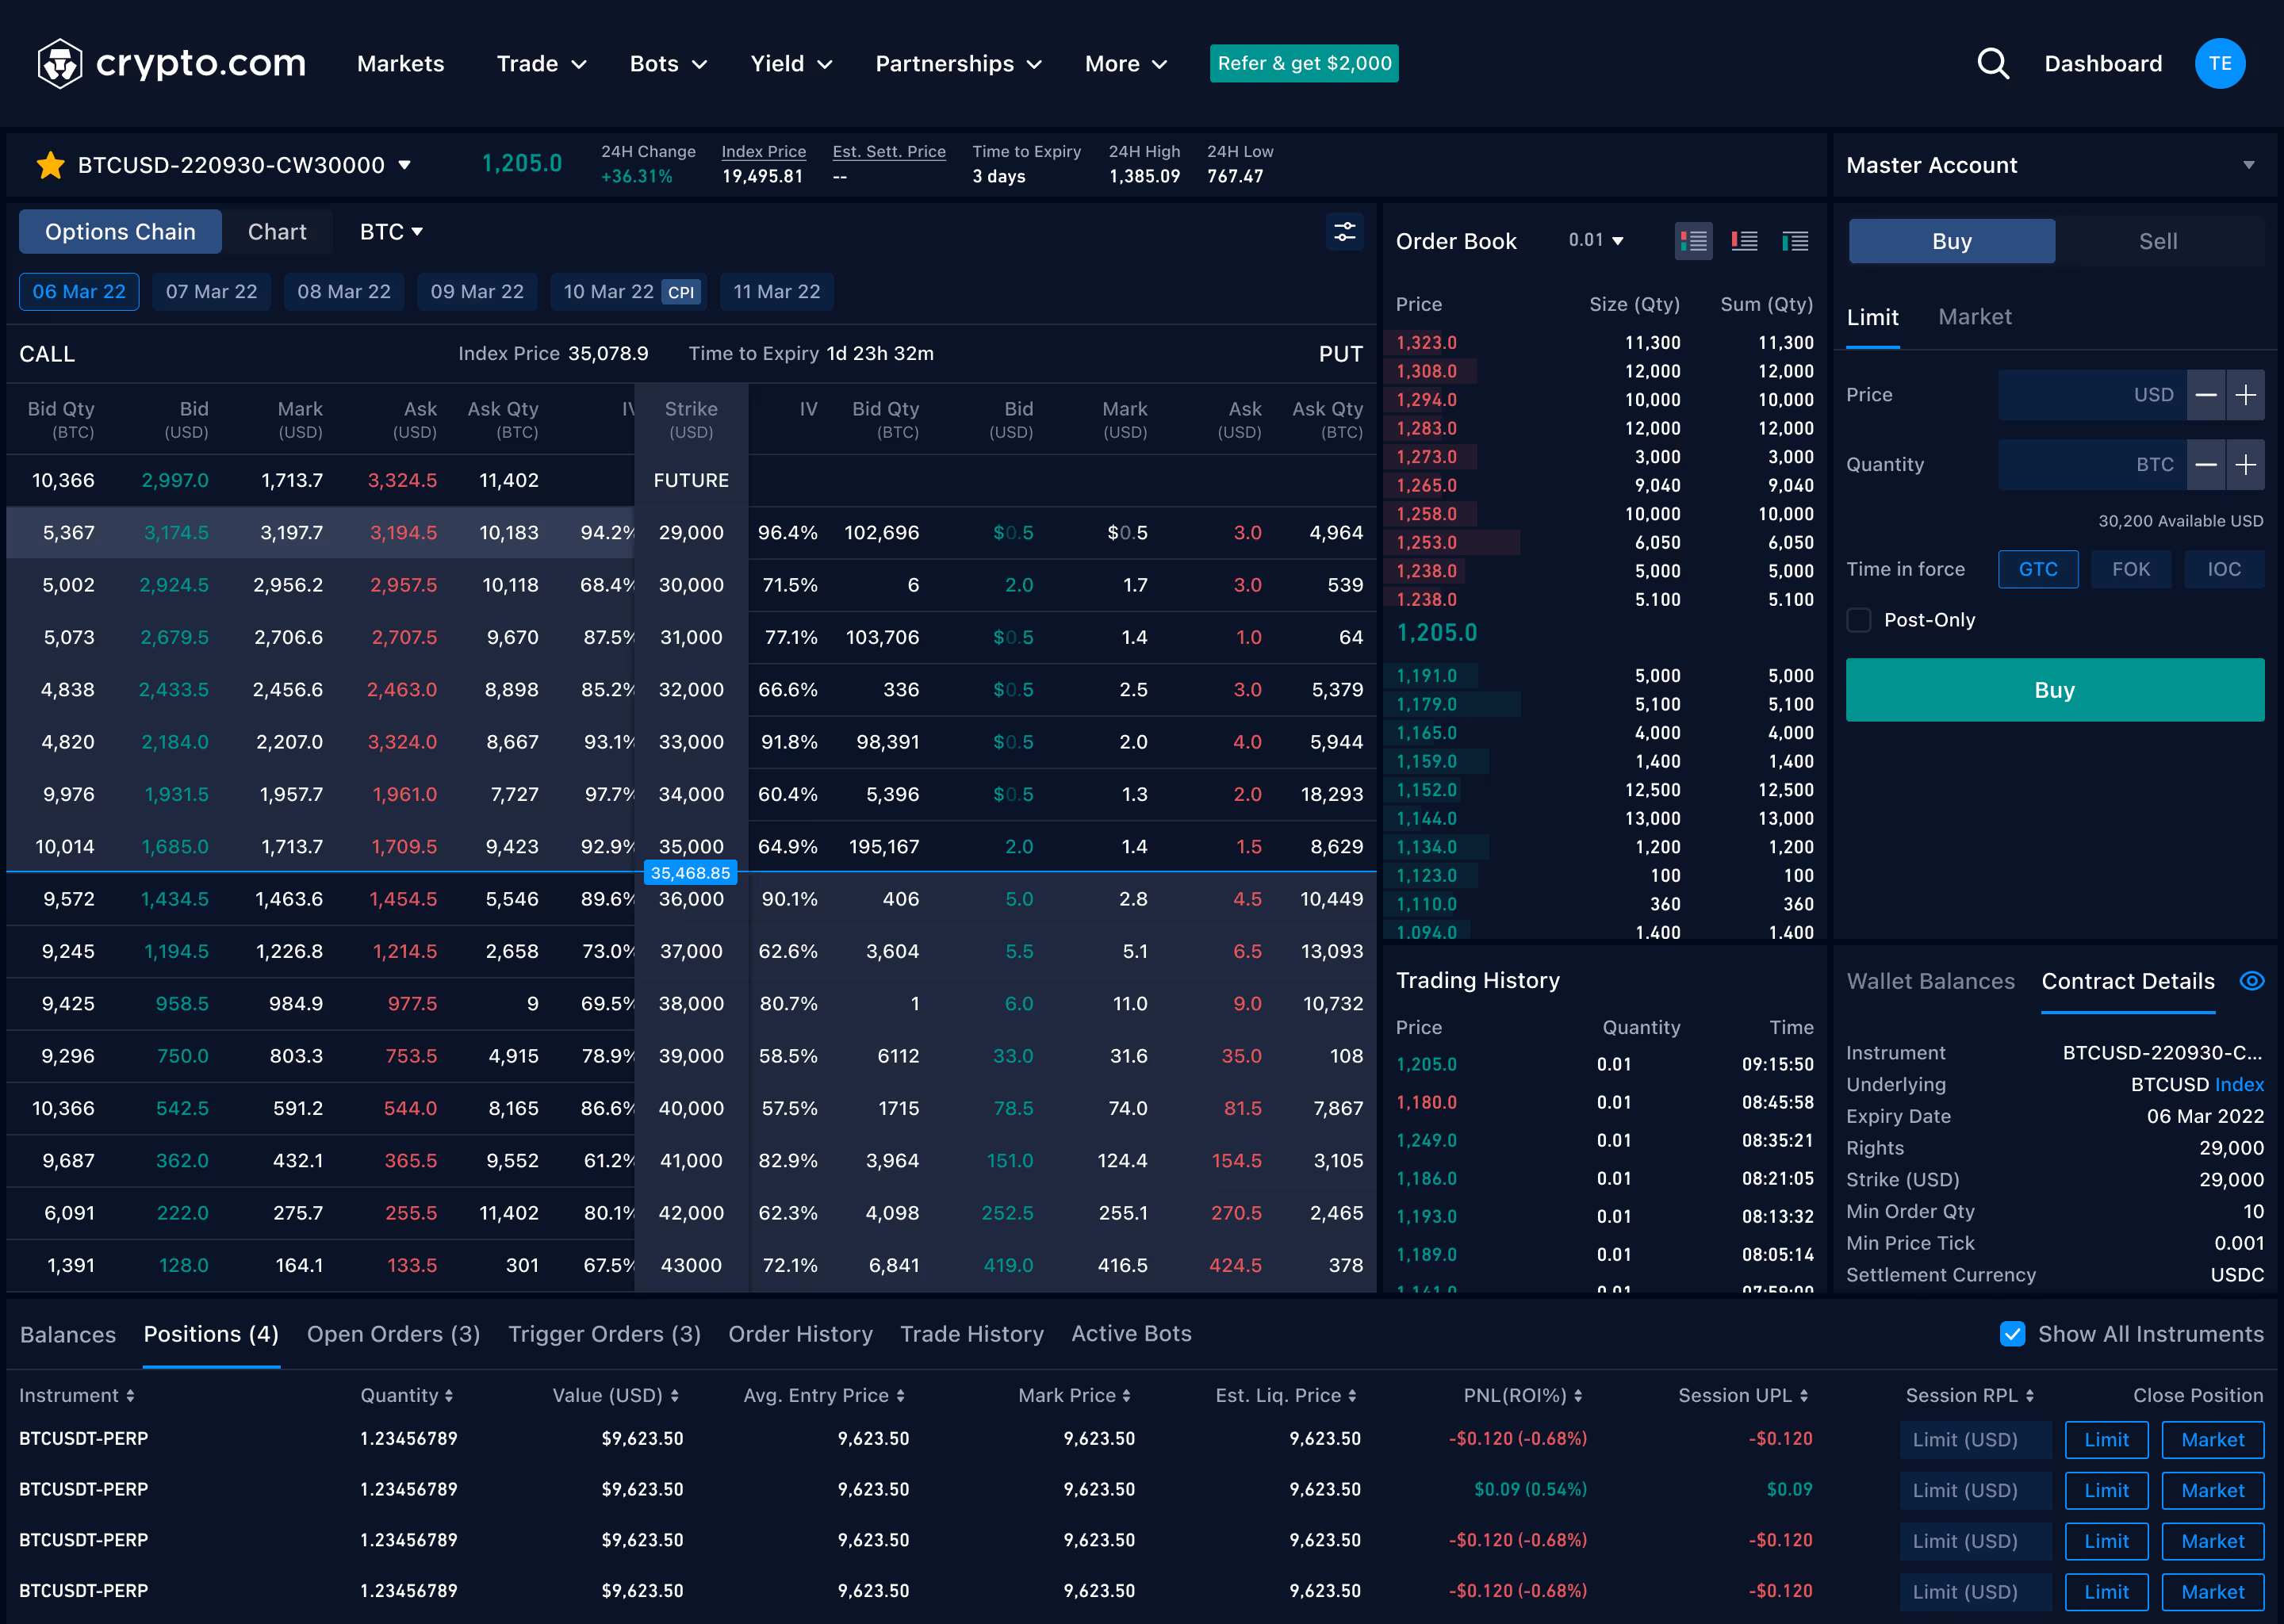Switch to Wallet Balances tab
The width and height of the screenshot is (2284, 1624).
(x=1930, y=981)
